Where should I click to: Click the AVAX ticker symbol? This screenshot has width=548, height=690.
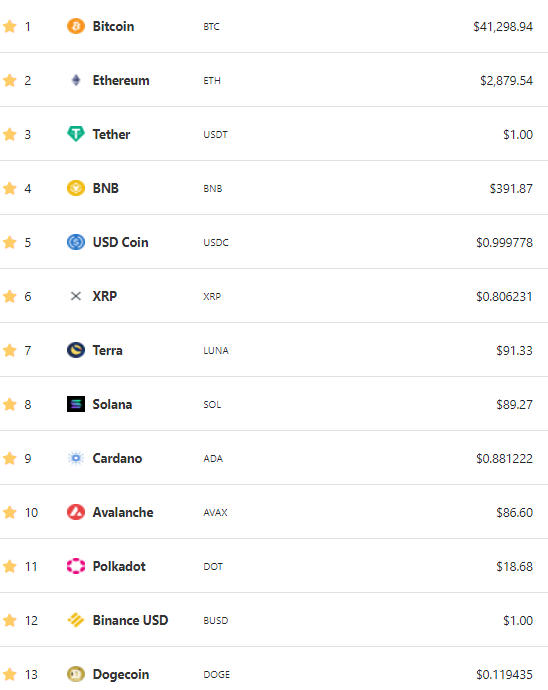click(215, 512)
